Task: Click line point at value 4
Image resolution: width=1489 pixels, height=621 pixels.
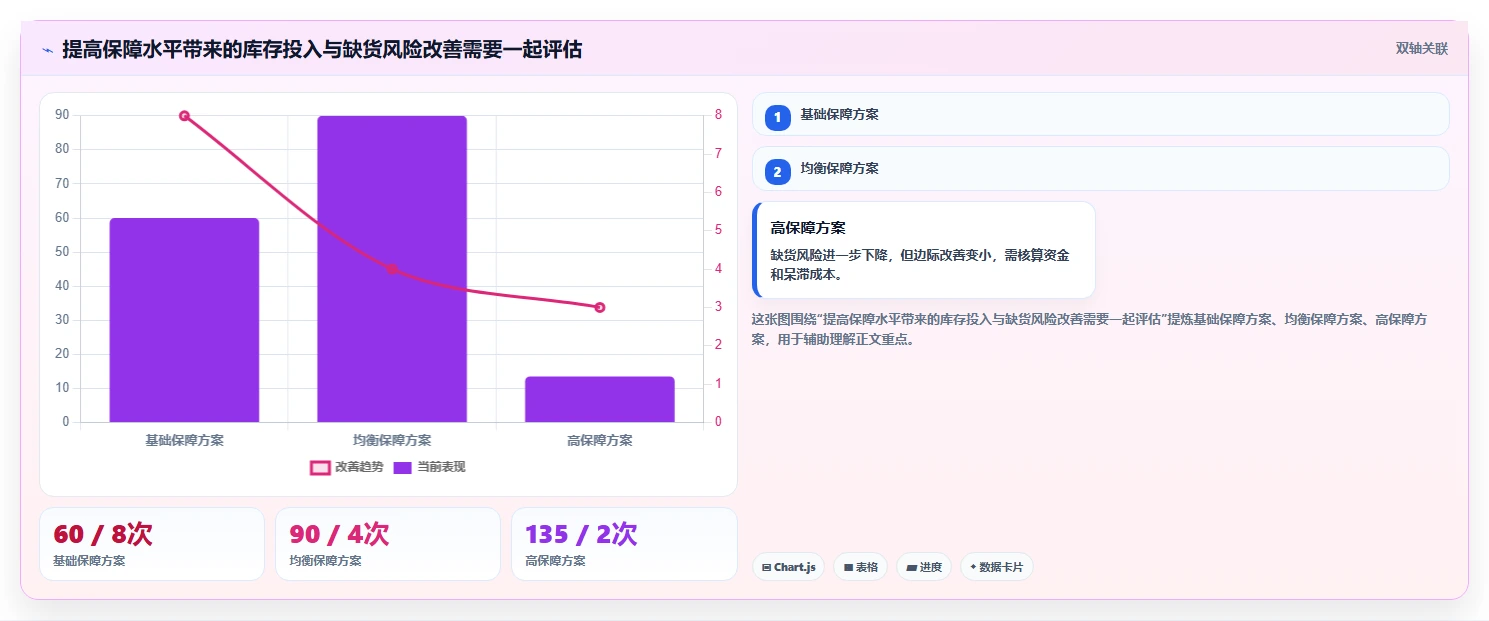Action: click(x=392, y=269)
